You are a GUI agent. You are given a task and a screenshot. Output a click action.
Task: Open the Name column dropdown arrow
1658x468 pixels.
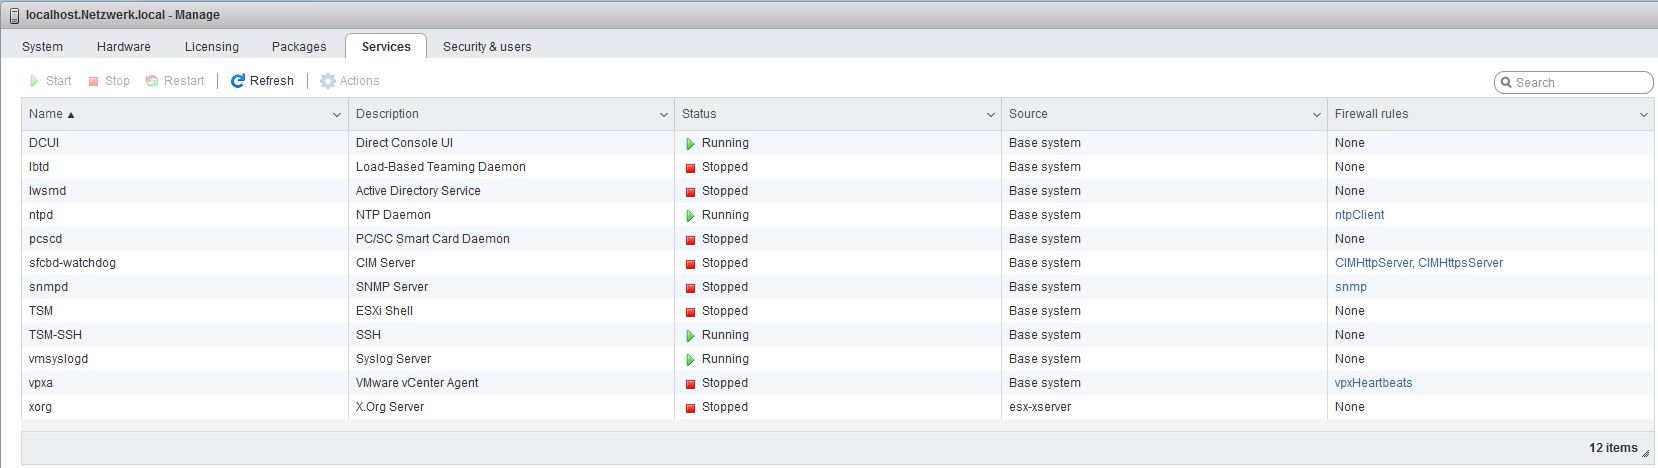click(x=337, y=115)
